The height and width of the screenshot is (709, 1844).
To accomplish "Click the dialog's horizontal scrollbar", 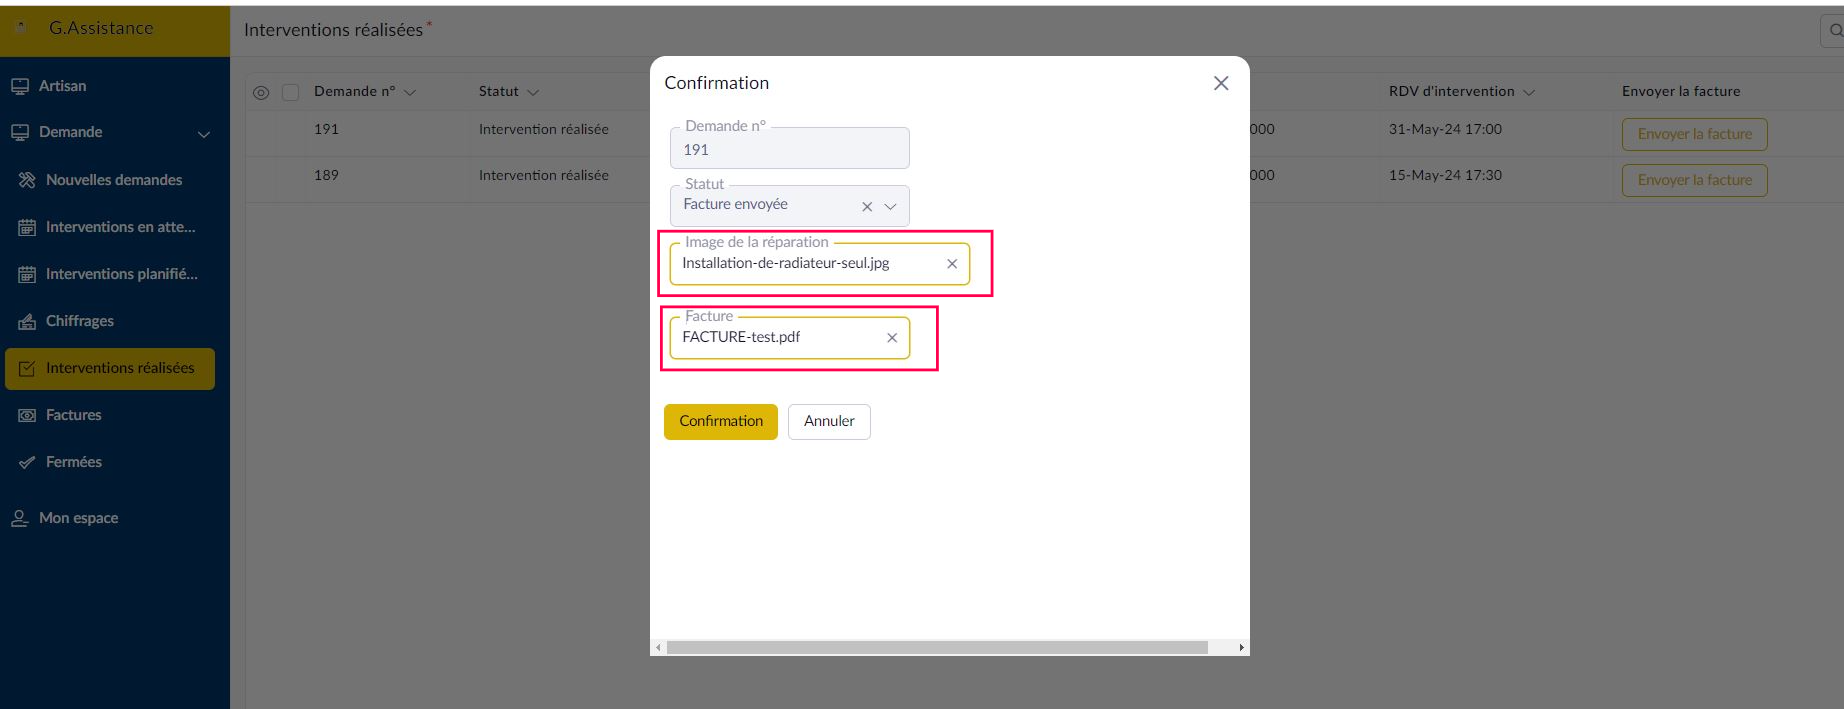I will pos(937,647).
